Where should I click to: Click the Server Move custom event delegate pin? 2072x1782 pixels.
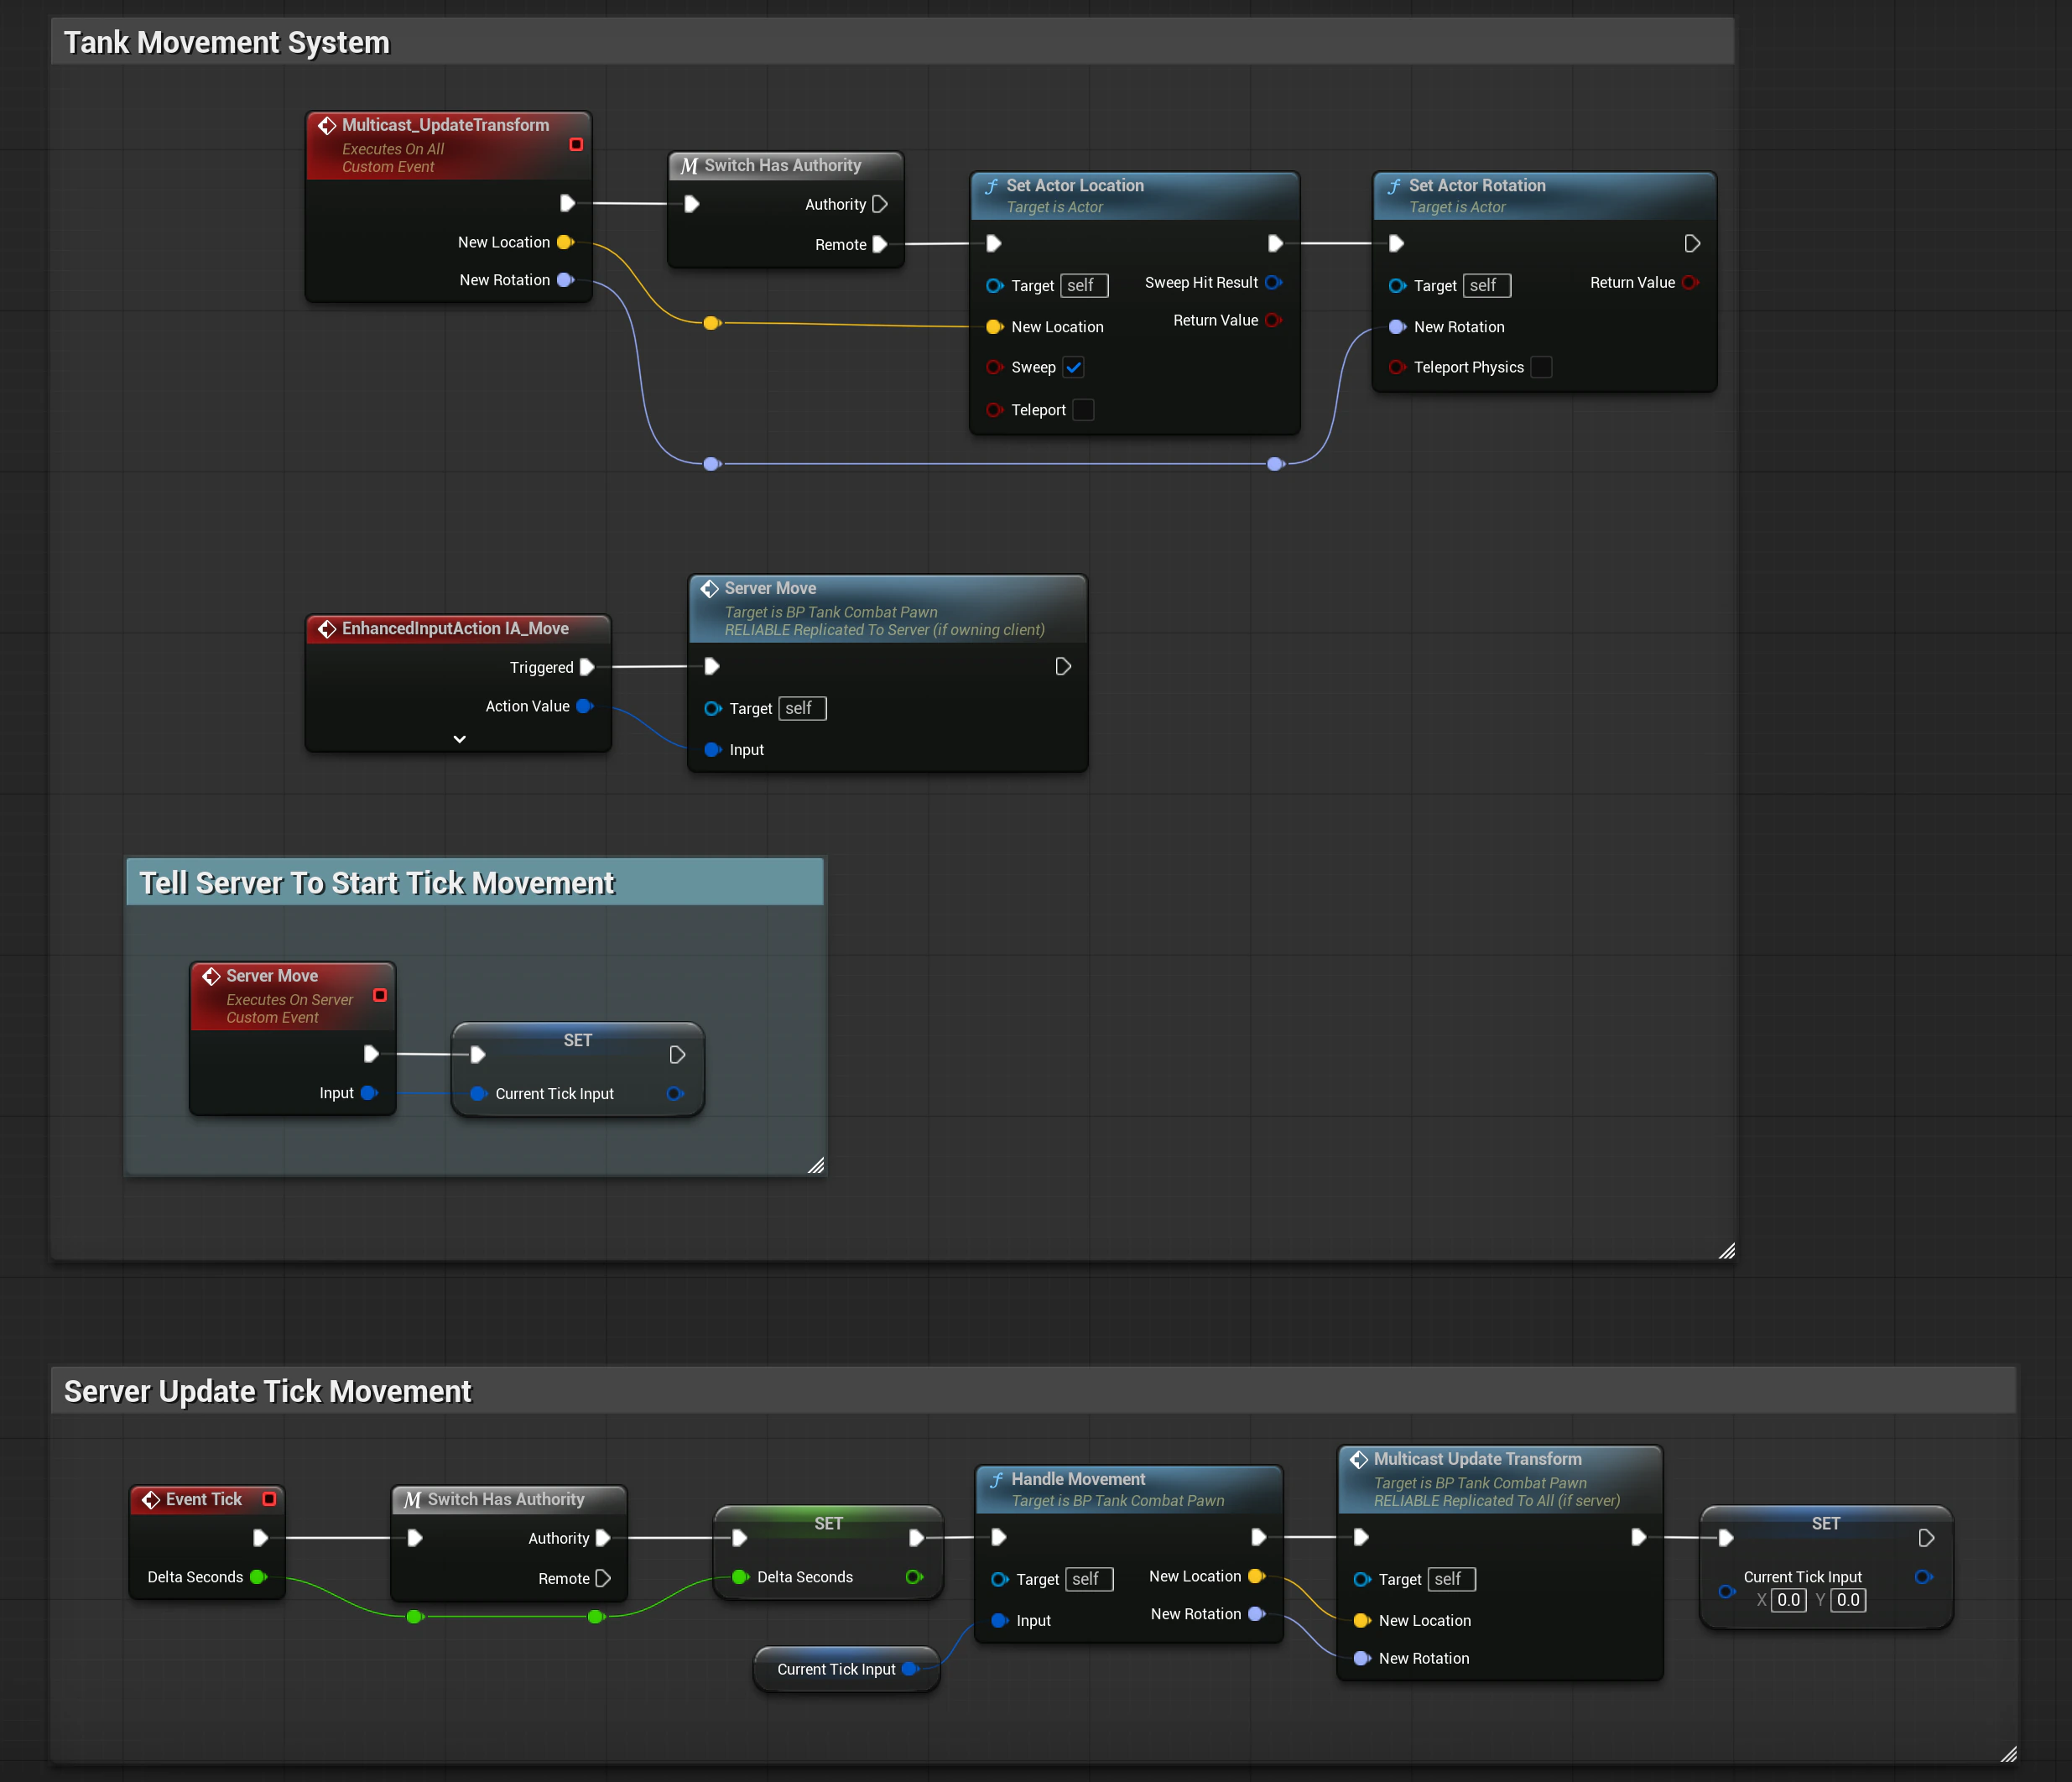[x=380, y=995]
